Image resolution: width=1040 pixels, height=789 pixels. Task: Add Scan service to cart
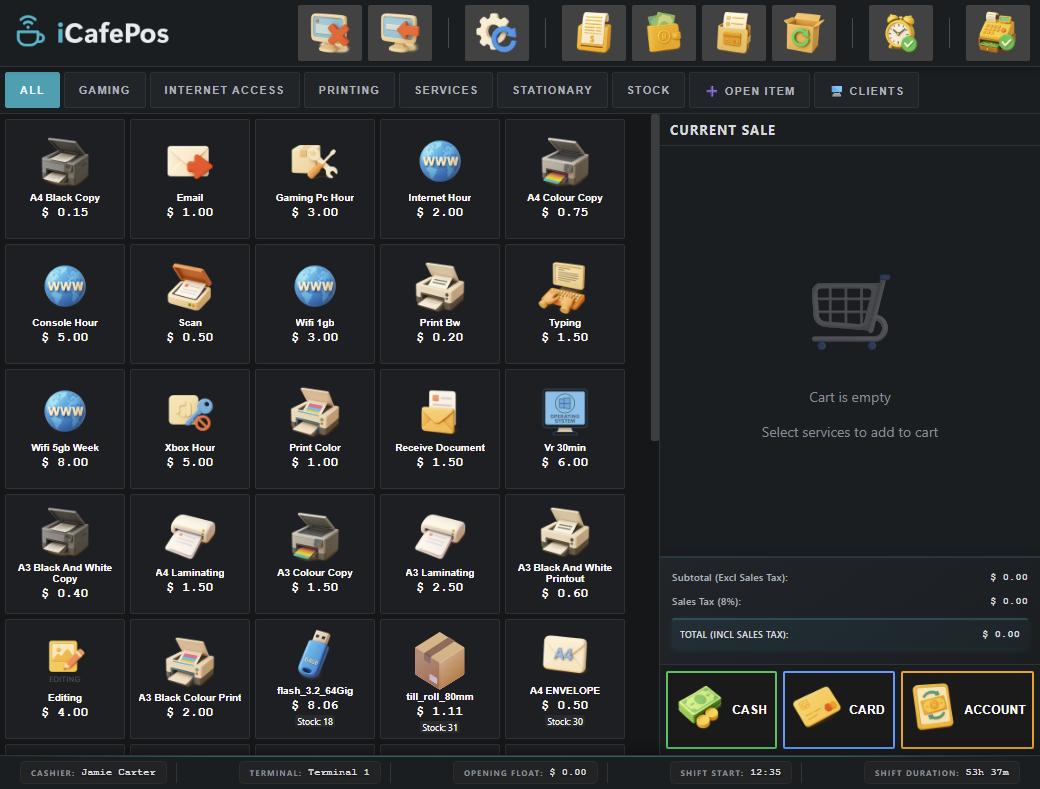(x=190, y=304)
